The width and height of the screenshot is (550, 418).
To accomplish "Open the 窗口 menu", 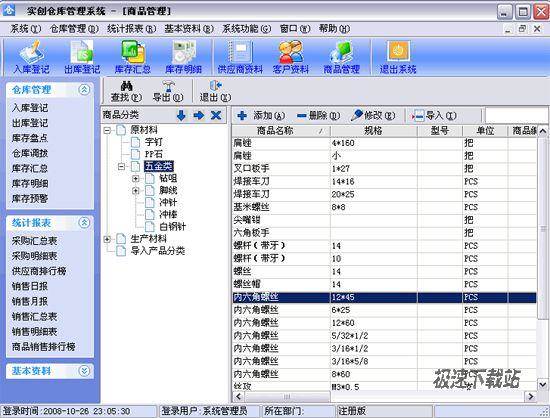I will click(x=295, y=29).
